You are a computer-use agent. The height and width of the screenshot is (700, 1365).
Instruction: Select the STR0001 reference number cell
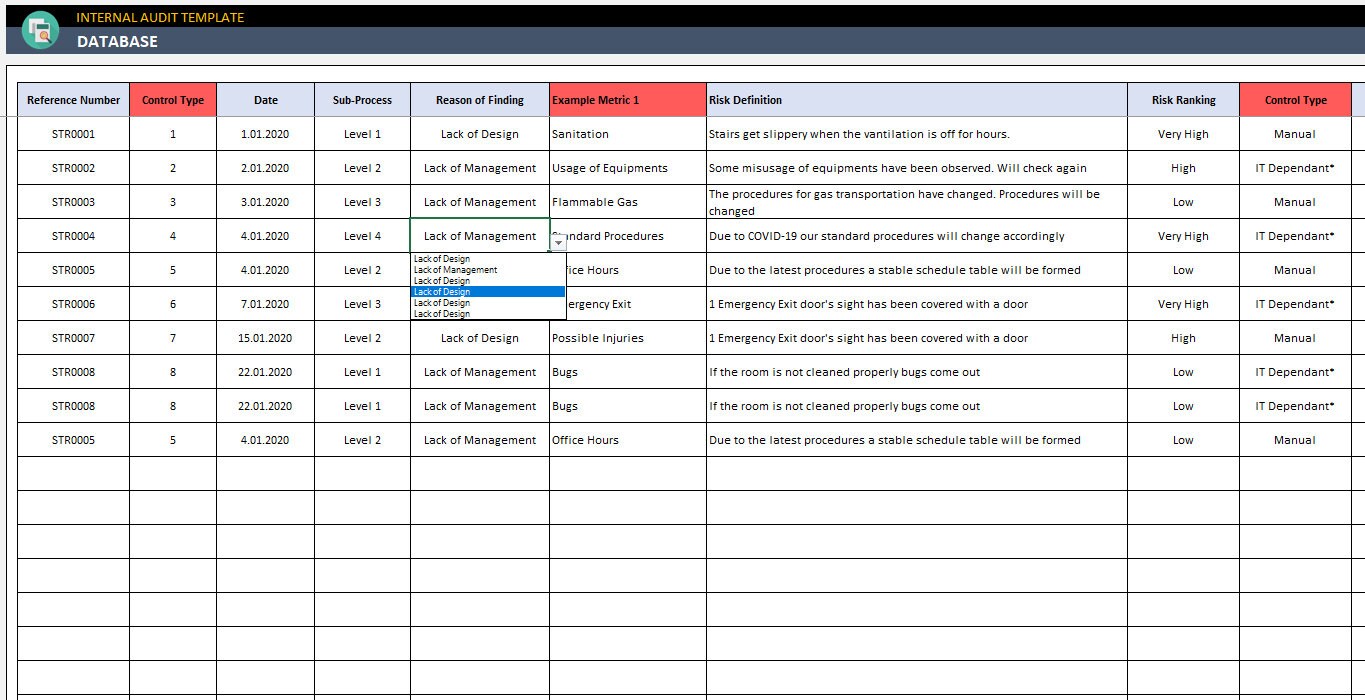(x=73, y=134)
